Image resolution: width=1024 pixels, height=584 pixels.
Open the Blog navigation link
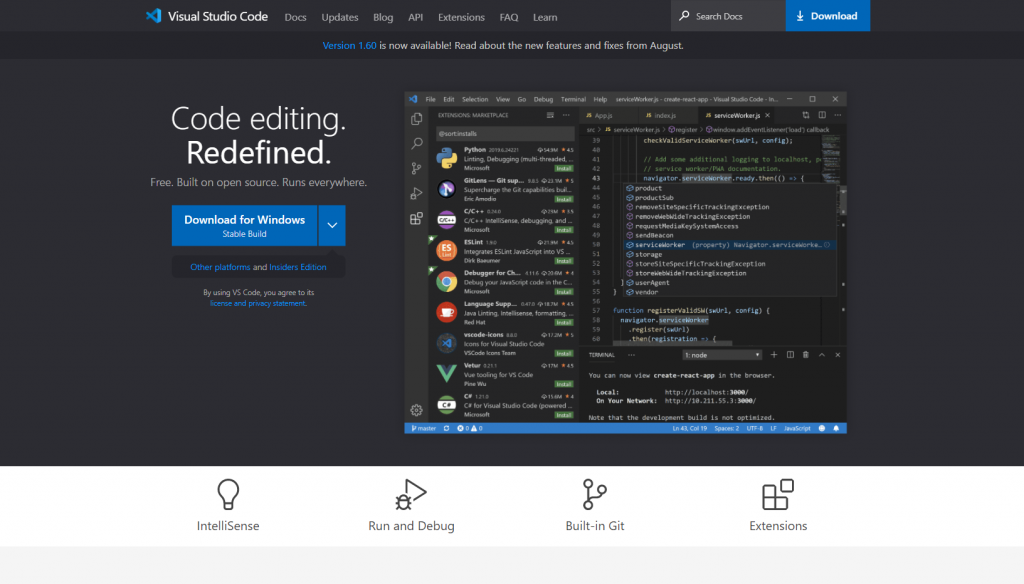383,17
